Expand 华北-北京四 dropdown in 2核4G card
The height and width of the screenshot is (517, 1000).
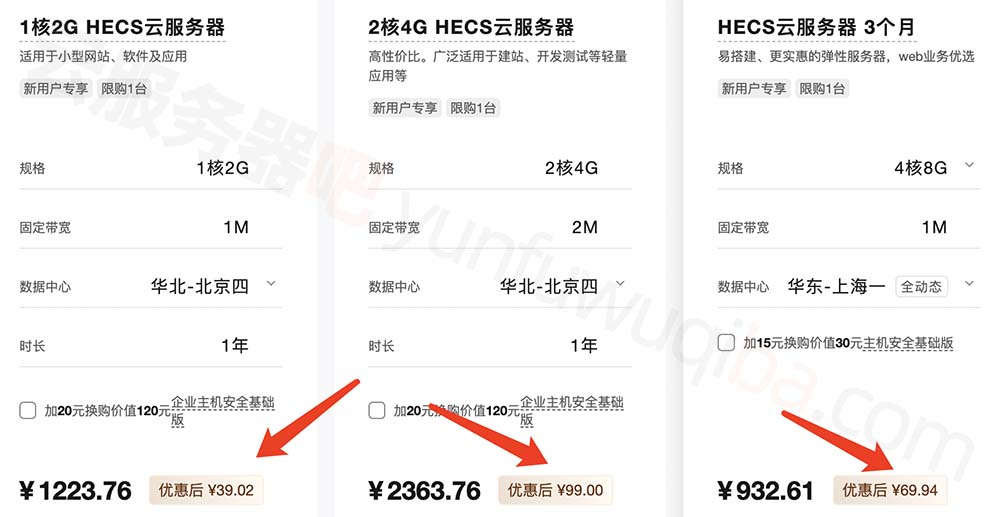pos(620,284)
